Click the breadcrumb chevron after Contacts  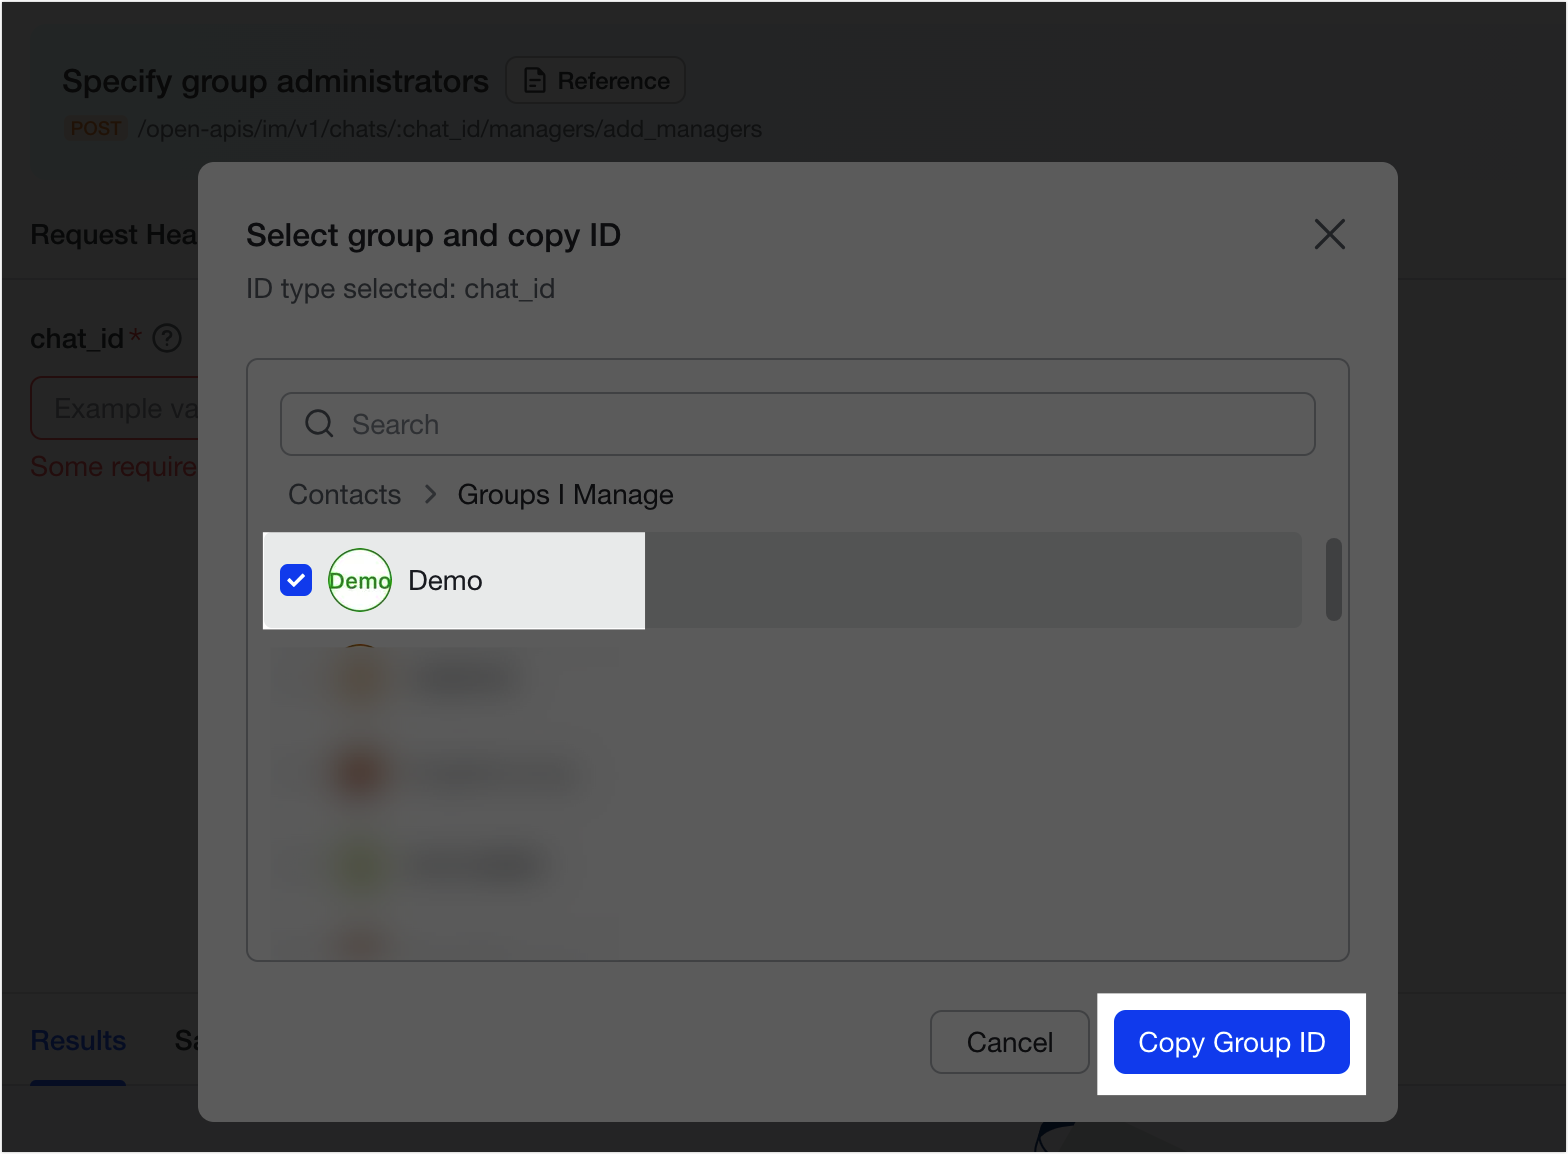(x=430, y=495)
